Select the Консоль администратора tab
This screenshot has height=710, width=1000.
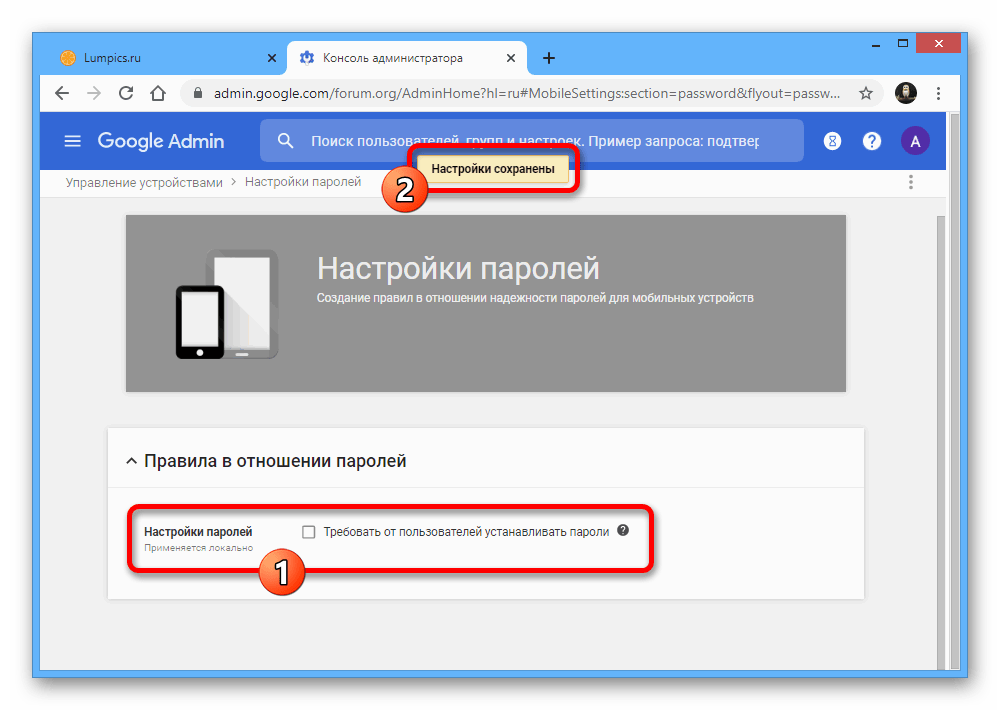pyautogui.click(x=406, y=58)
